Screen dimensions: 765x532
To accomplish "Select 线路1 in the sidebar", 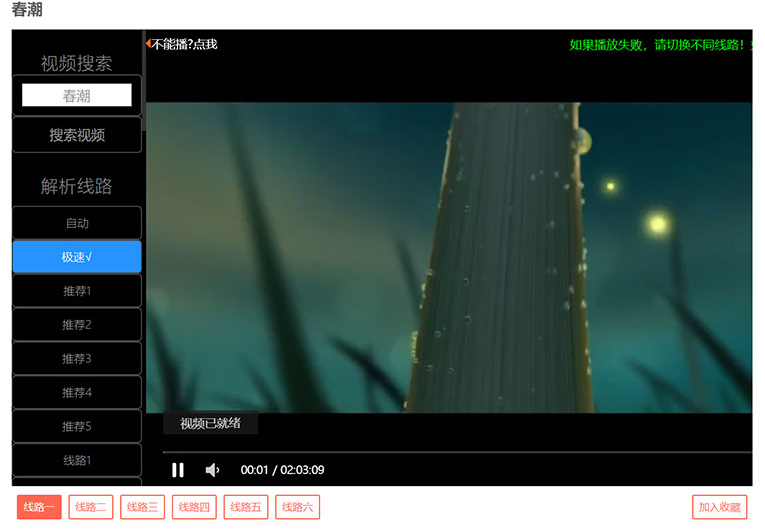I will tap(77, 460).
